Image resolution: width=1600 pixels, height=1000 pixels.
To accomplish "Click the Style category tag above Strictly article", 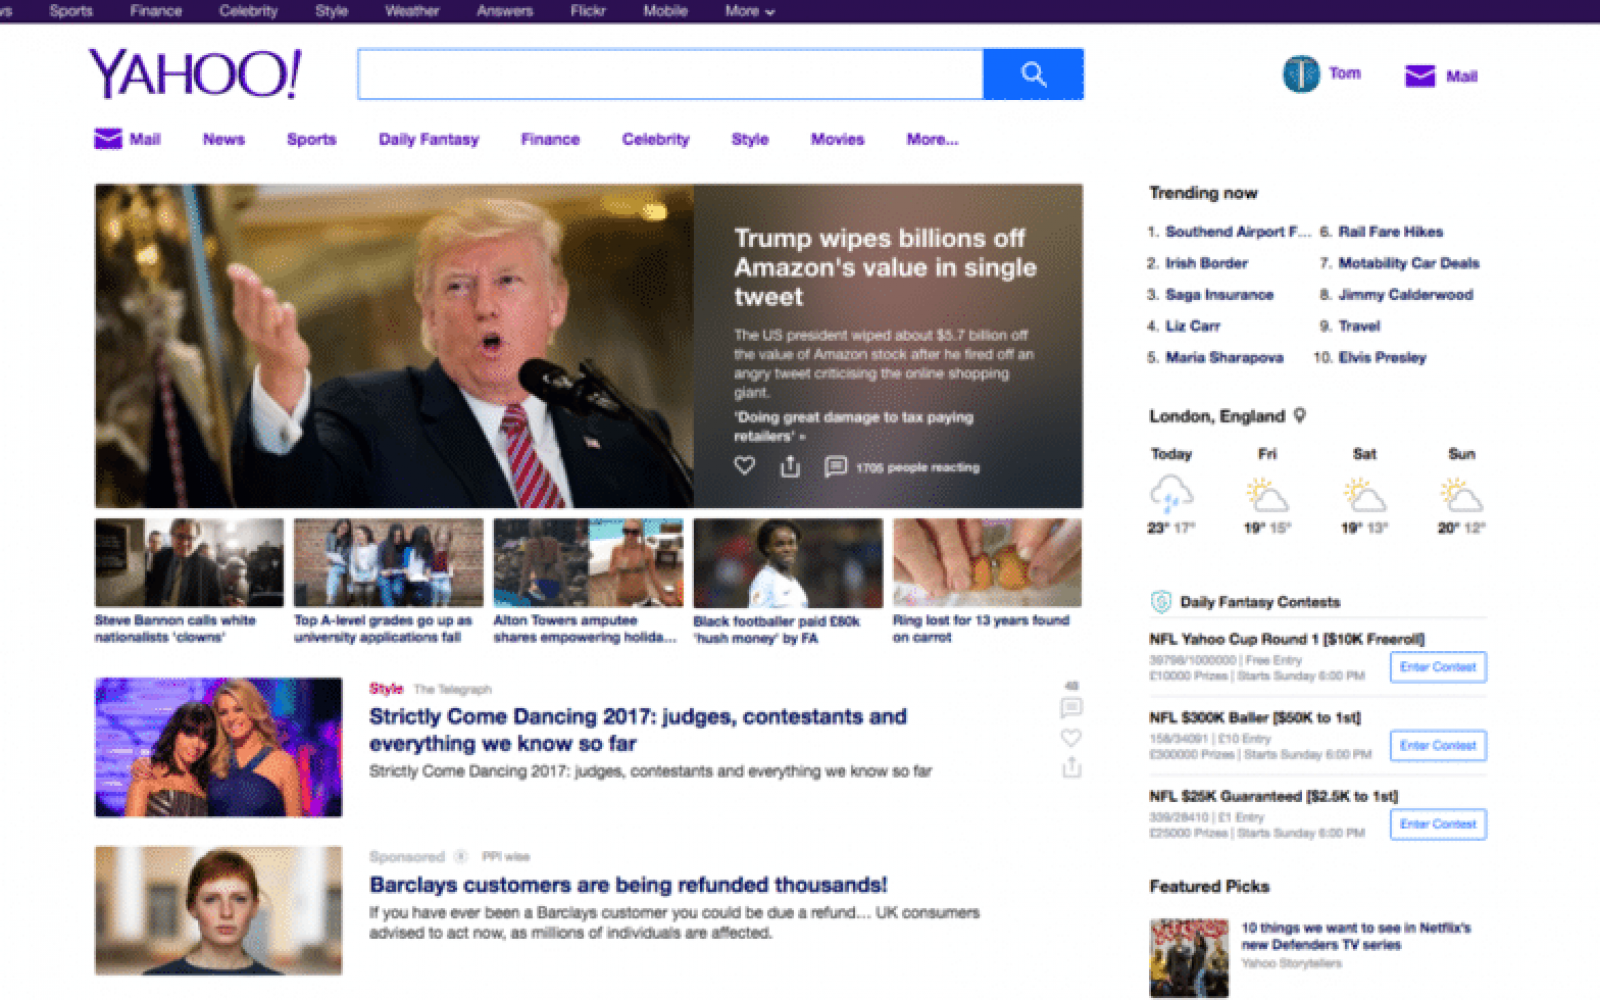I will coord(386,688).
